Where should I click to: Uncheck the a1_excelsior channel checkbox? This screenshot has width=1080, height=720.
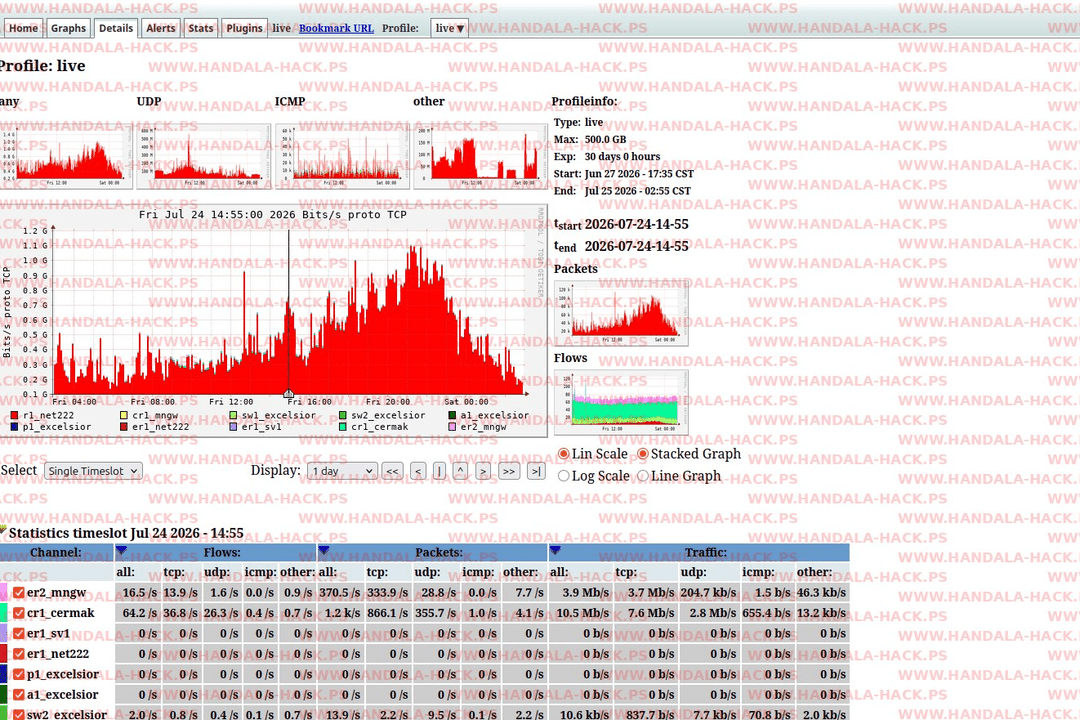(x=19, y=695)
